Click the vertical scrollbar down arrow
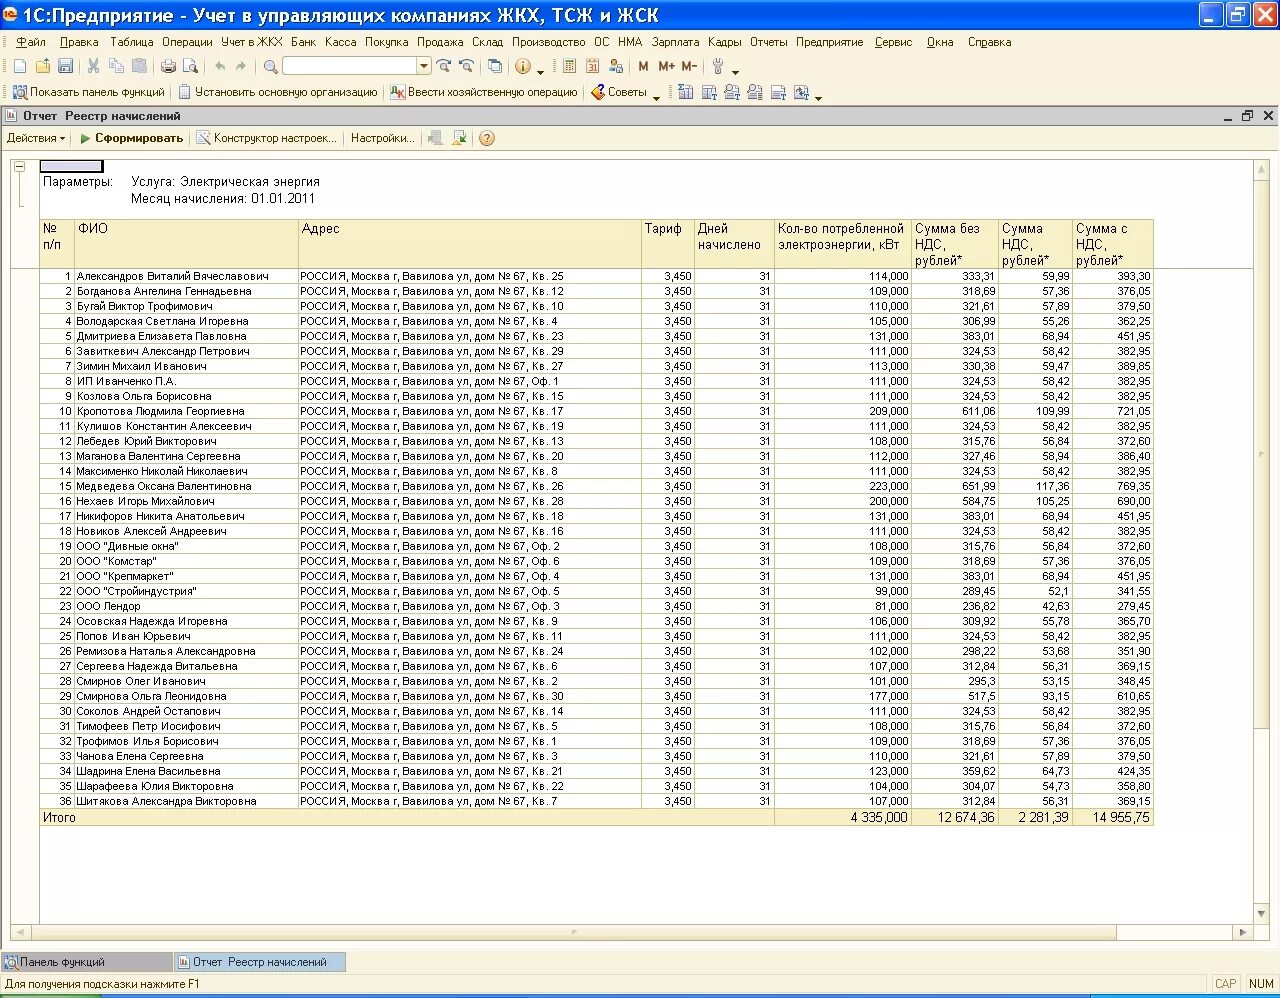 pyautogui.click(x=1262, y=914)
